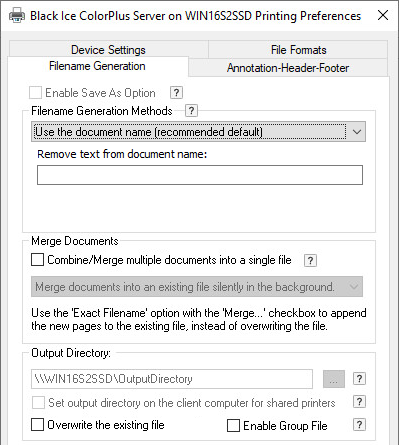Image resolution: width=399 pixels, height=445 pixels.
Task: Click the Output Directory path field
Action: (172, 379)
